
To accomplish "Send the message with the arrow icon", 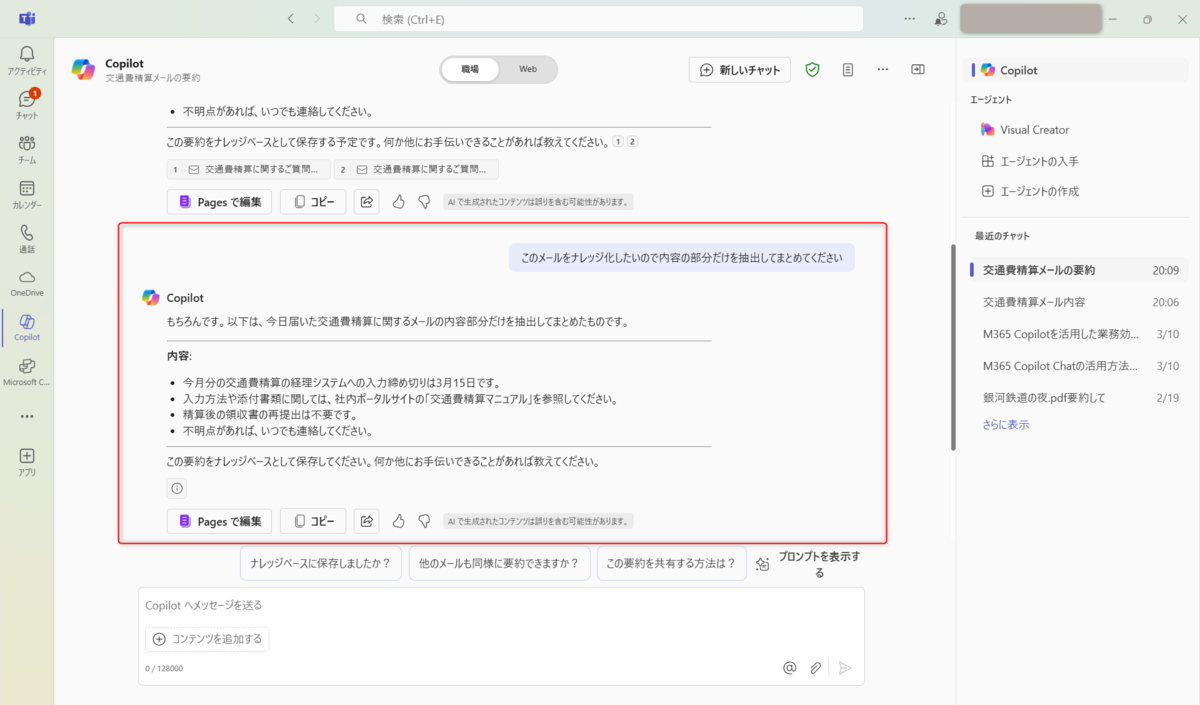I will coord(845,667).
